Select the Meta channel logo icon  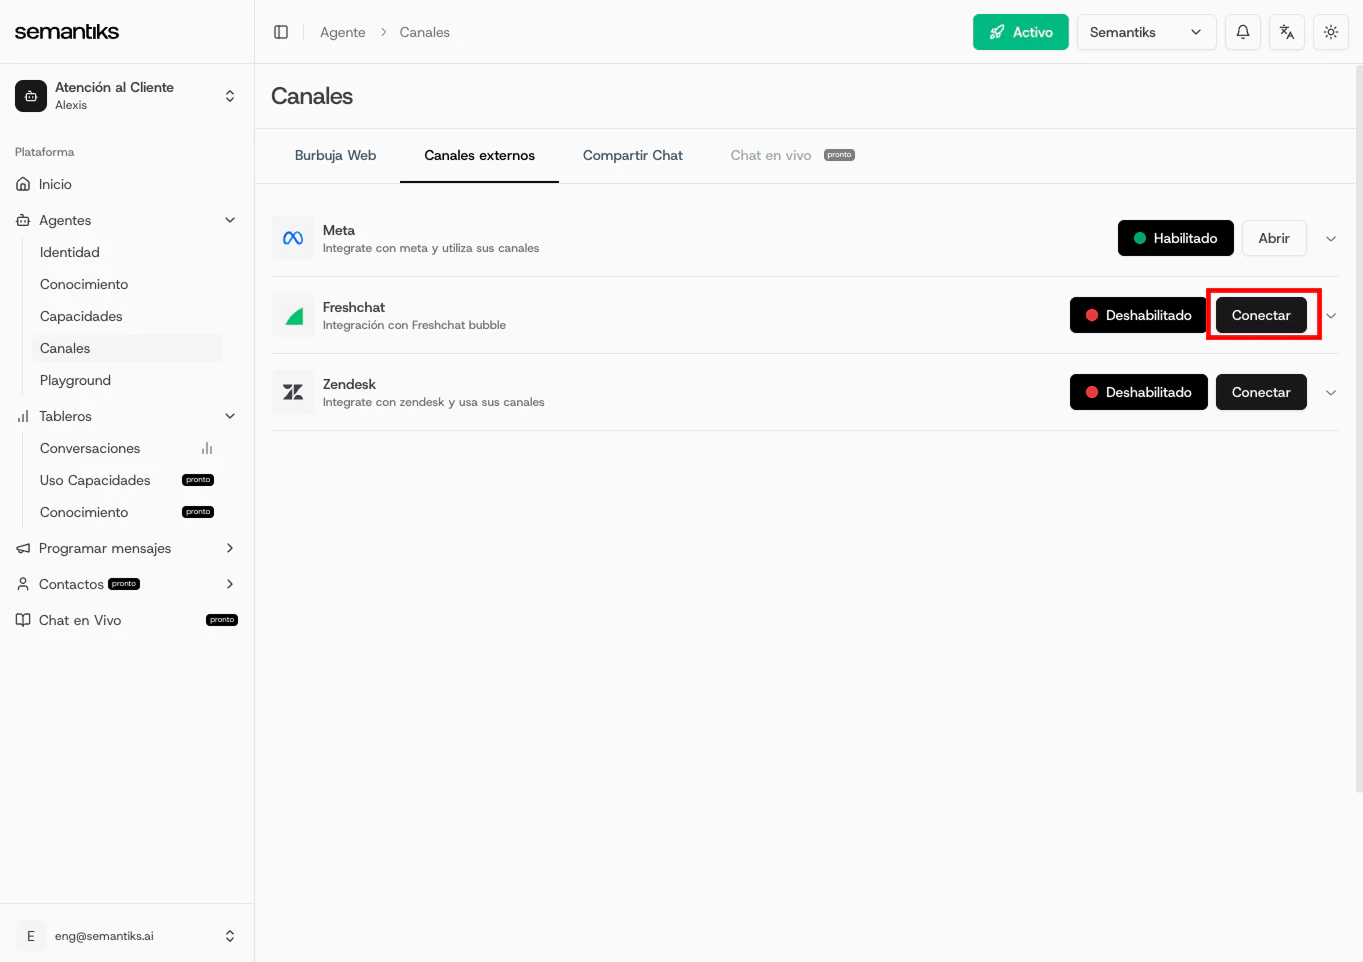click(293, 238)
